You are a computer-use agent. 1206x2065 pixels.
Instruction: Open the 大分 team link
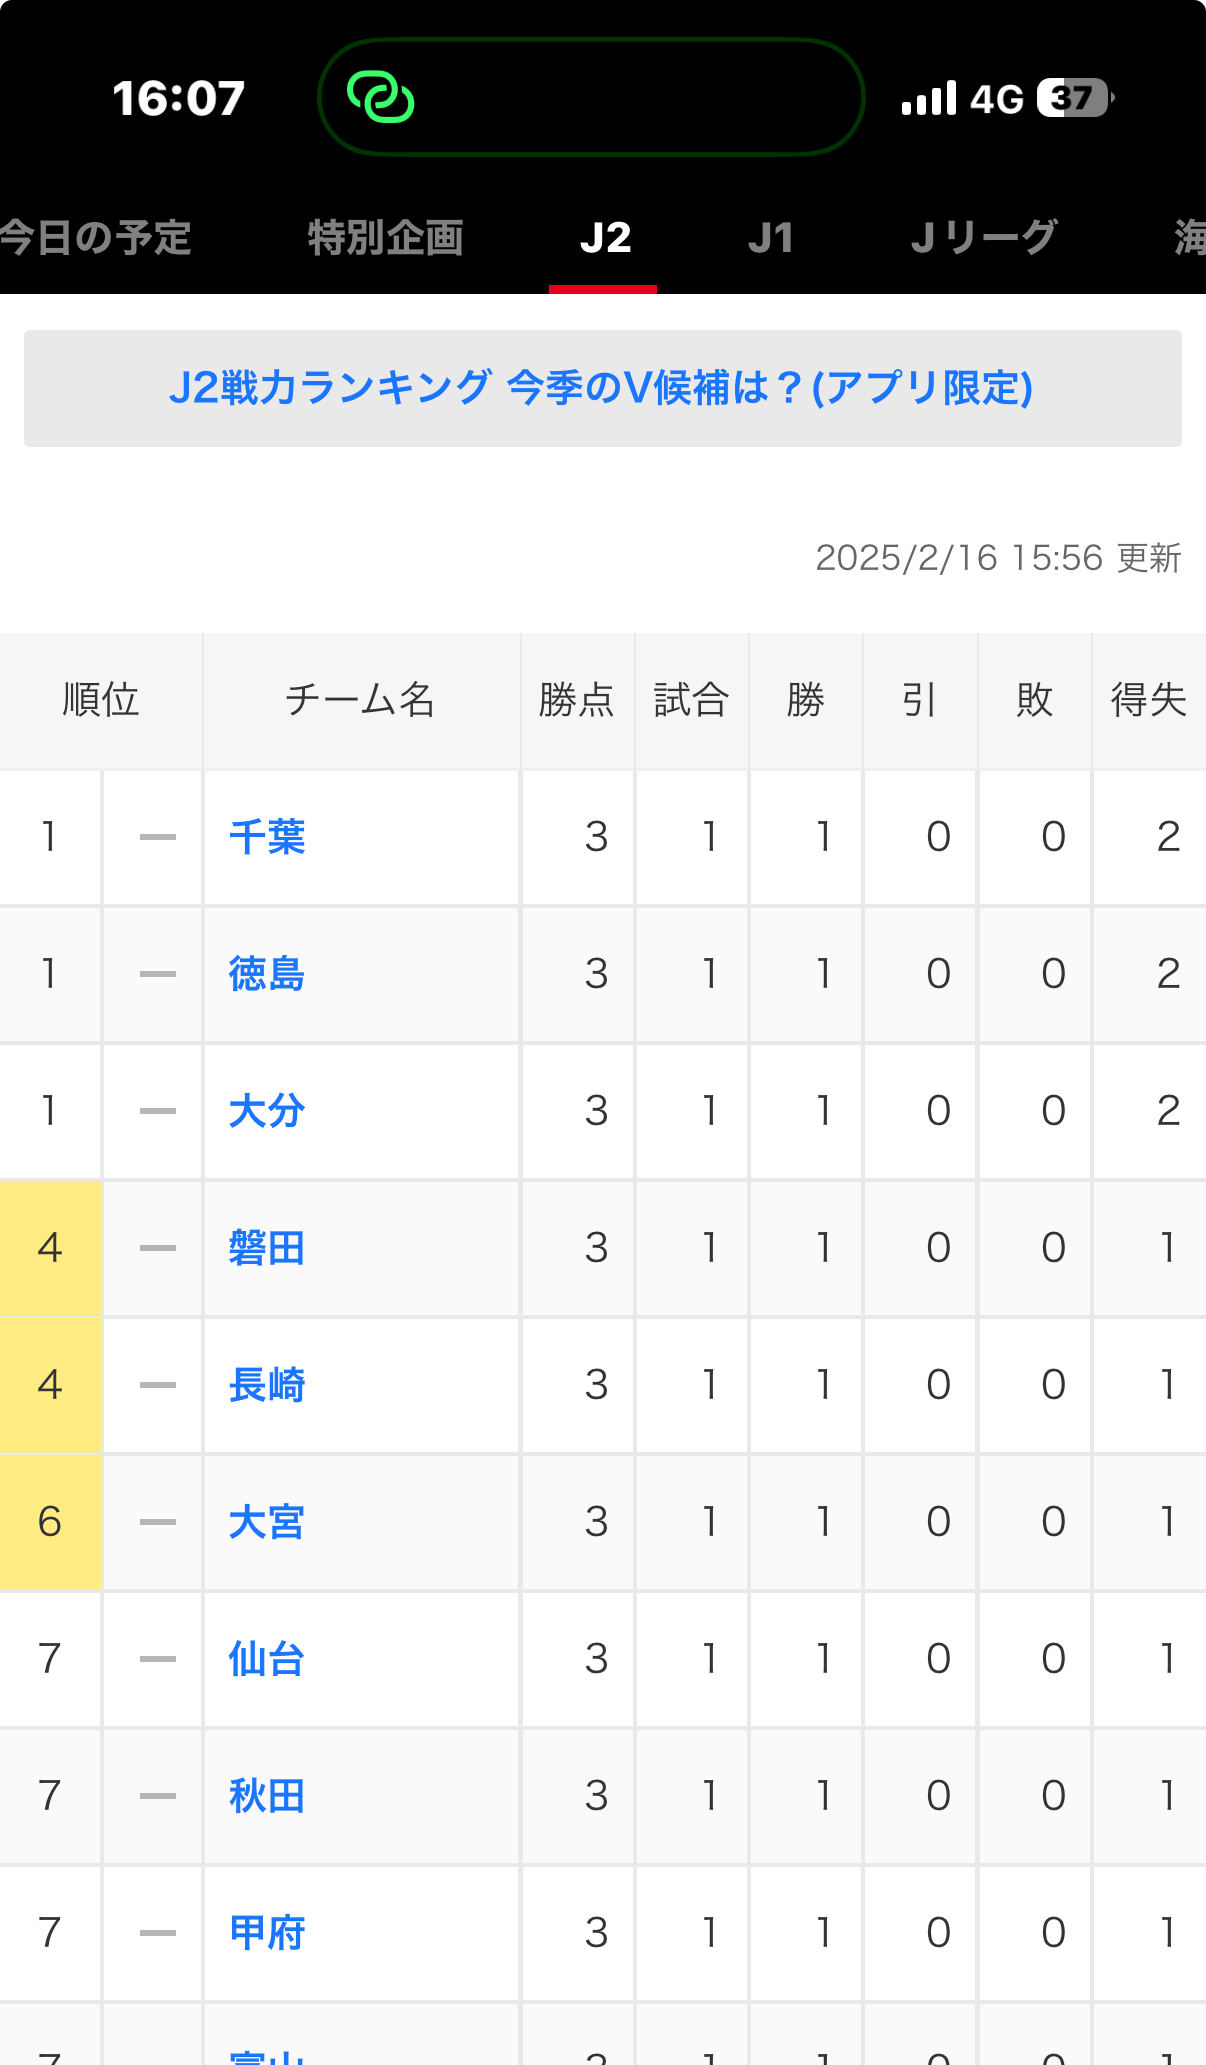(267, 1111)
